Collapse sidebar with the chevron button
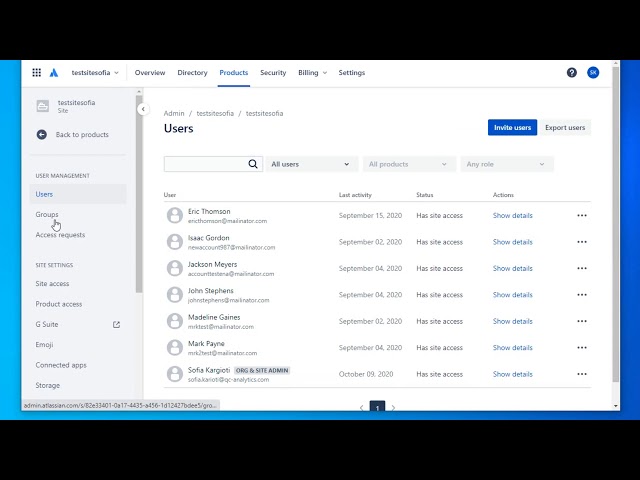The height and width of the screenshot is (480, 640). (x=143, y=109)
